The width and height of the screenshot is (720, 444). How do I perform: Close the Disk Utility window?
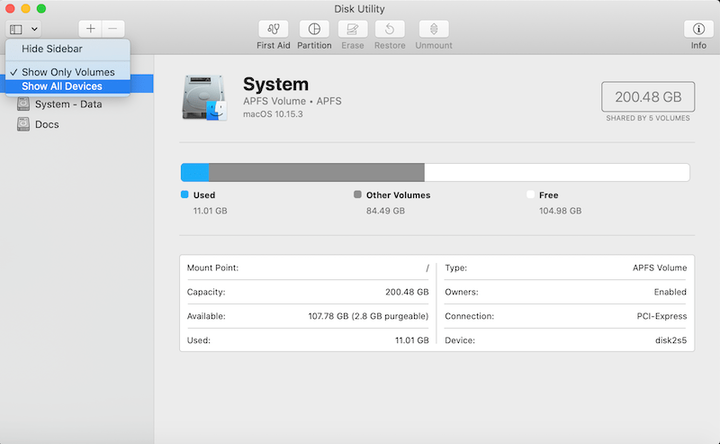point(10,9)
